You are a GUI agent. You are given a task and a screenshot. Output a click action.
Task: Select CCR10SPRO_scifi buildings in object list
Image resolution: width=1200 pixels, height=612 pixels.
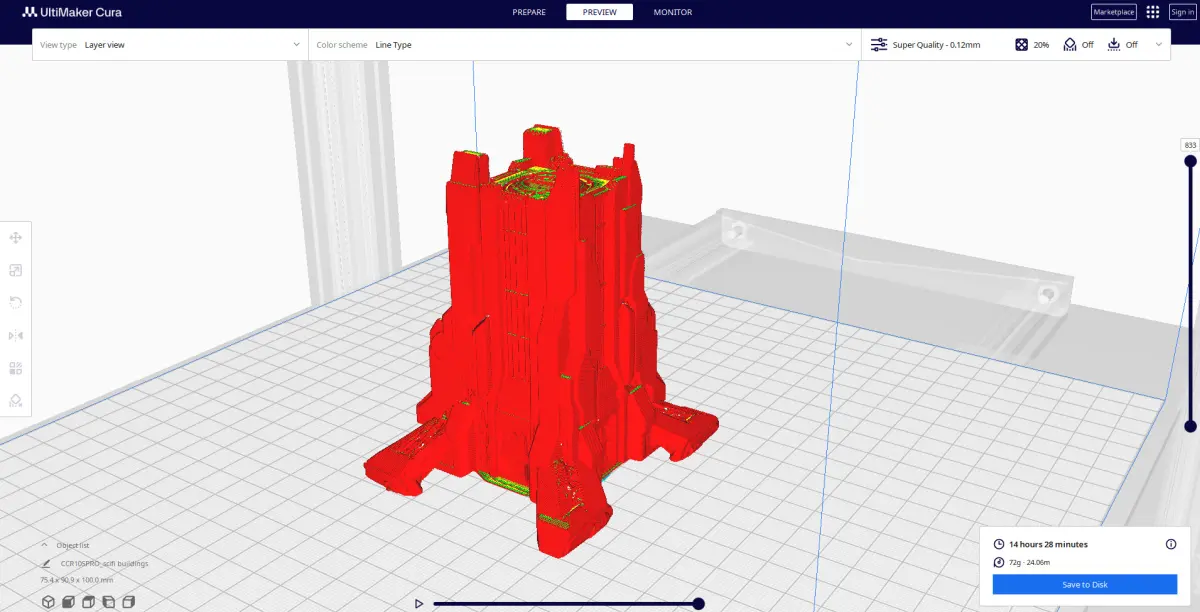pos(104,563)
